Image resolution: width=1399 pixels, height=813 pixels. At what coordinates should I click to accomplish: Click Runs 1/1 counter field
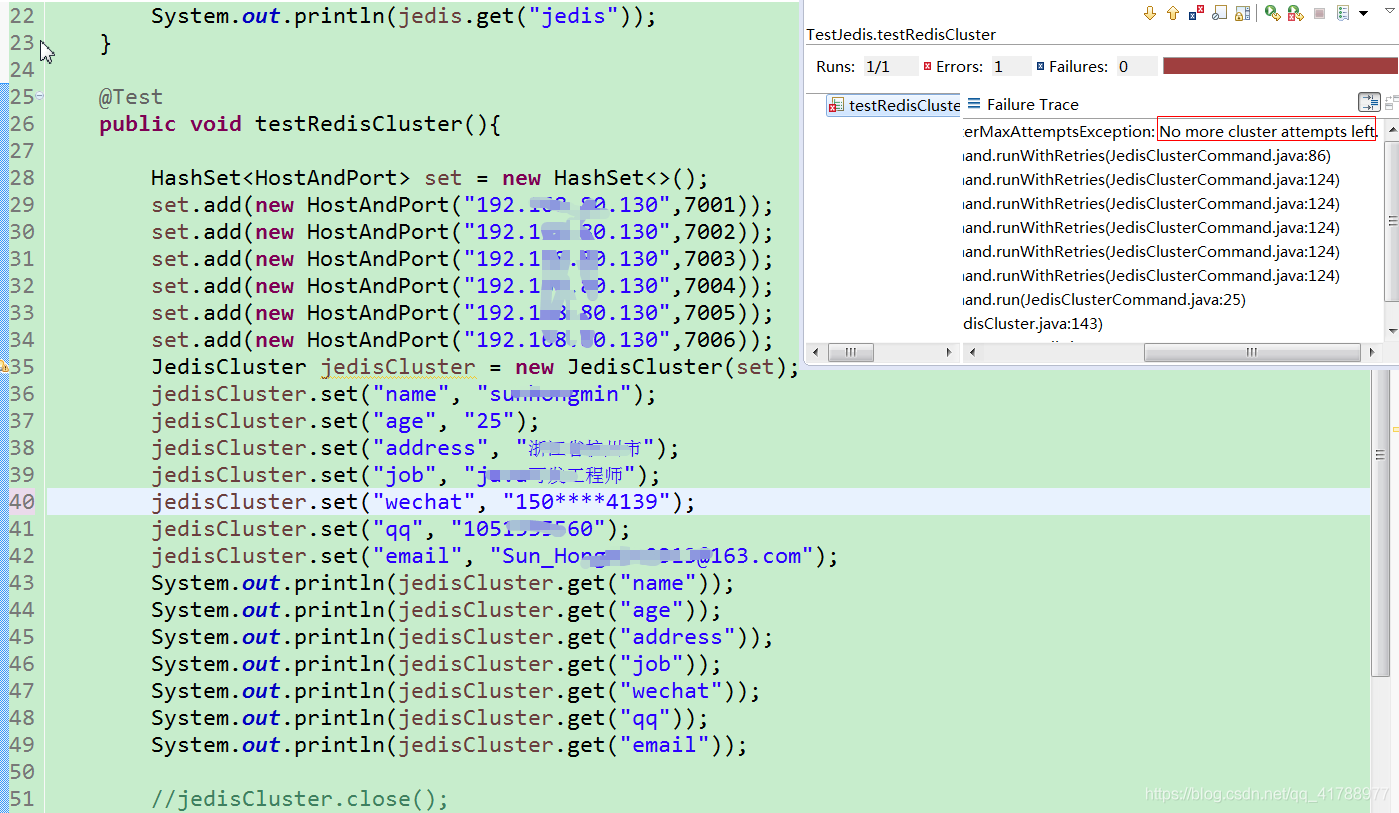click(890, 67)
